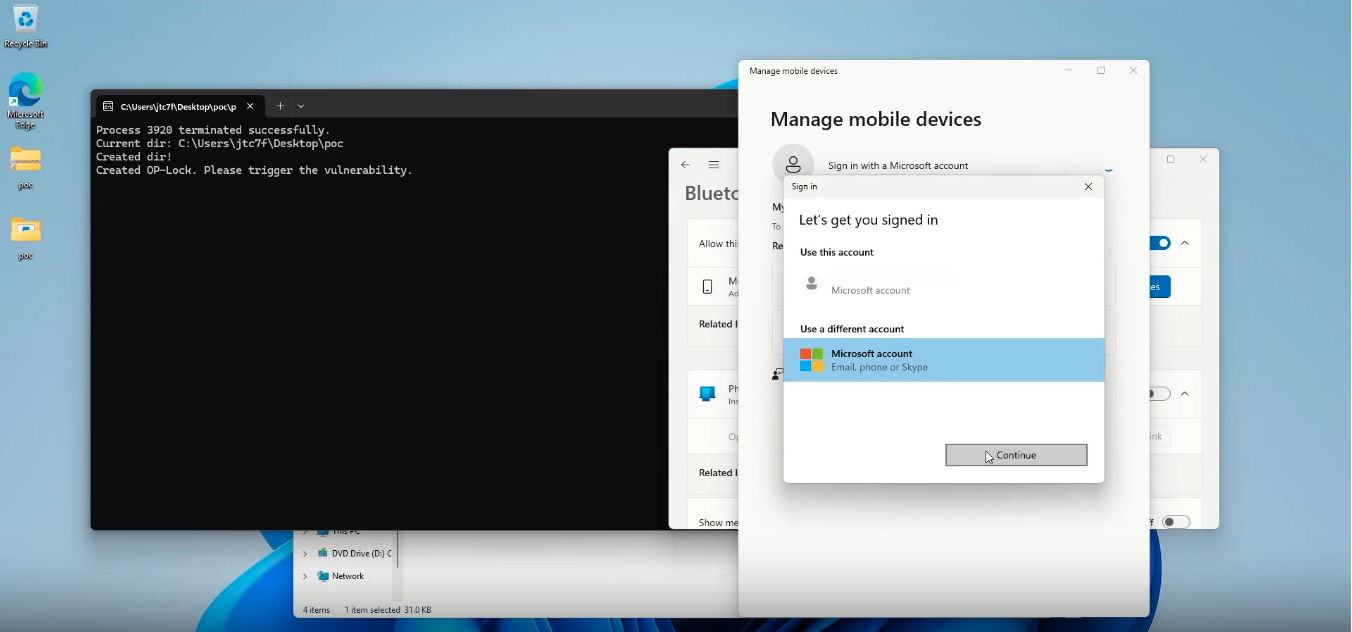
Task: Click 'Process 3920 terminated successfully.' terminal line
Action: coord(213,130)
